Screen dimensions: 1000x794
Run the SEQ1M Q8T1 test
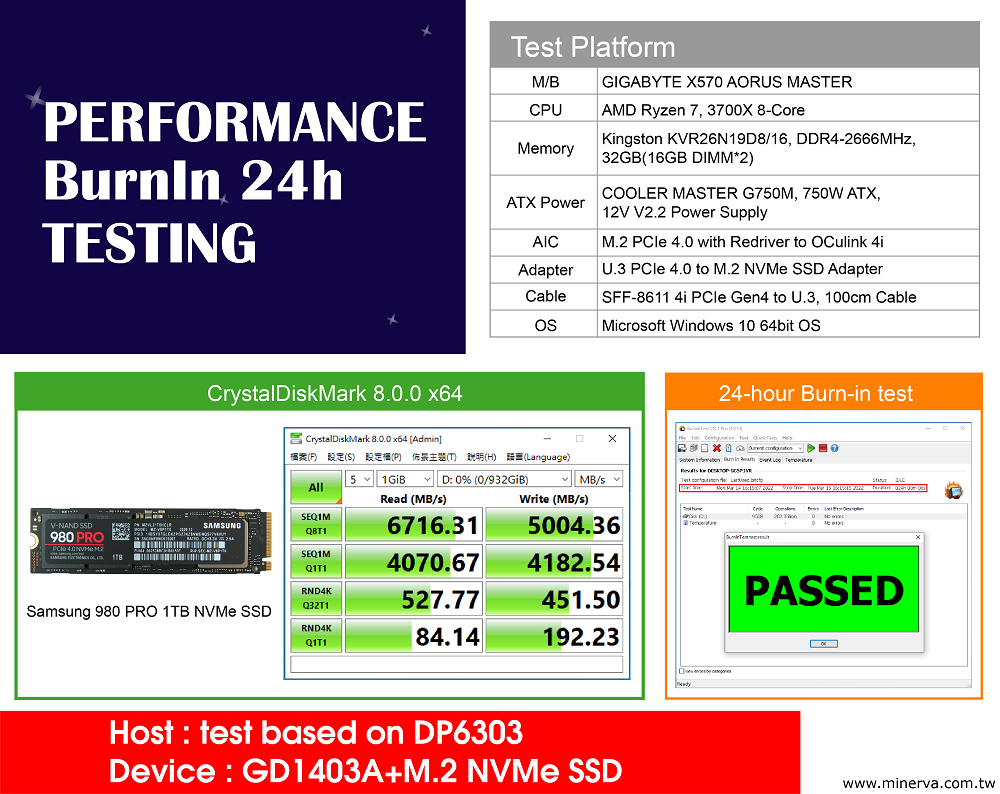point(316,524)
